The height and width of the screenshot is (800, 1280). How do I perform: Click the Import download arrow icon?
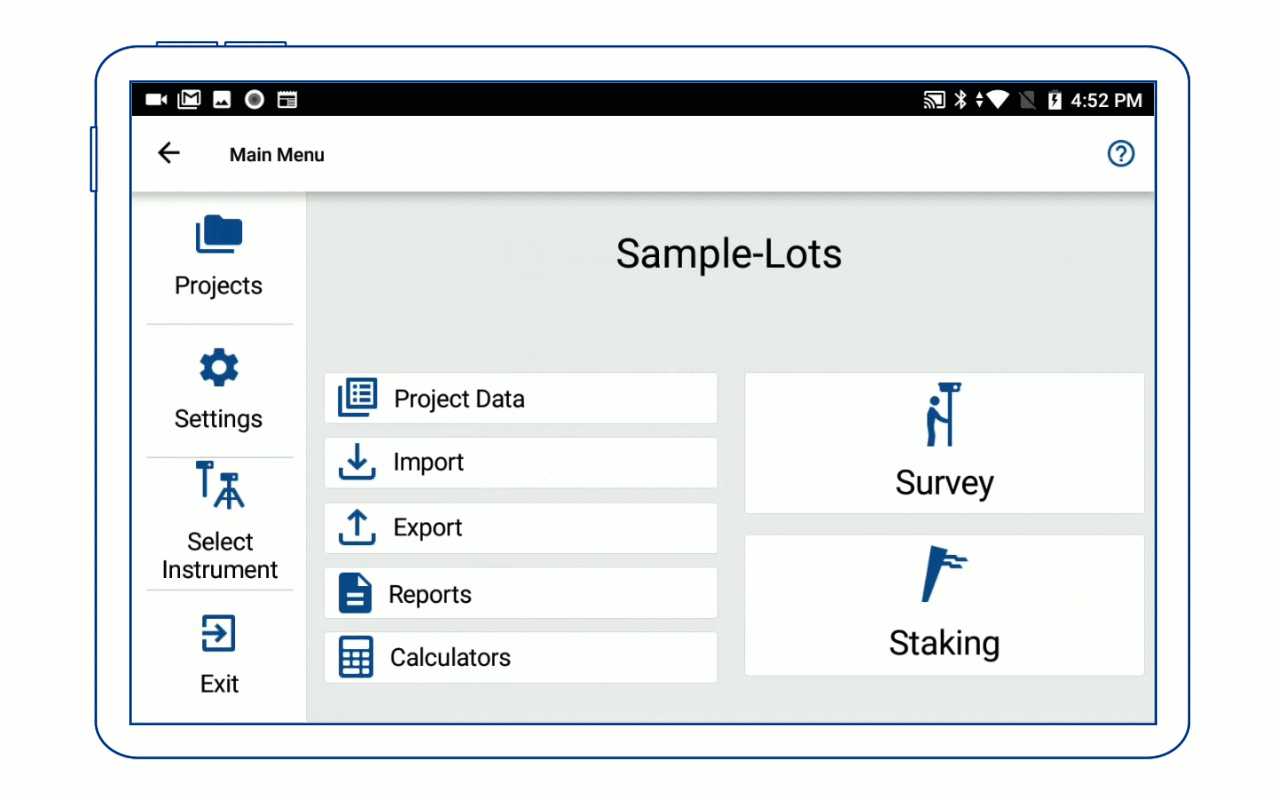pos(357,462)
